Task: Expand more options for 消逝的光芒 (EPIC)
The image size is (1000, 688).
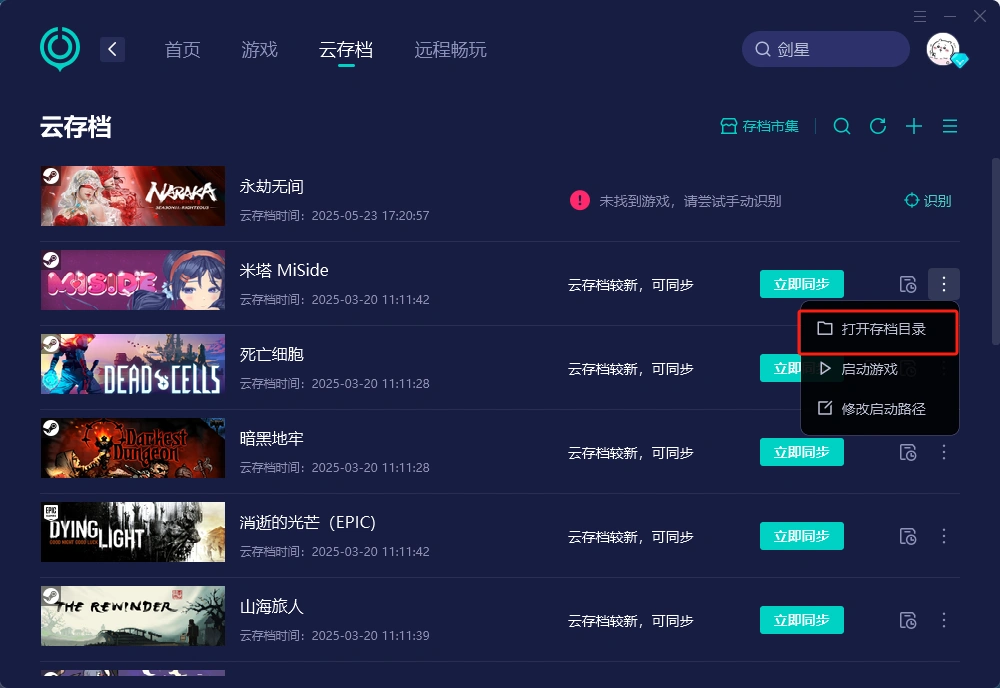Action: point(944,536)
